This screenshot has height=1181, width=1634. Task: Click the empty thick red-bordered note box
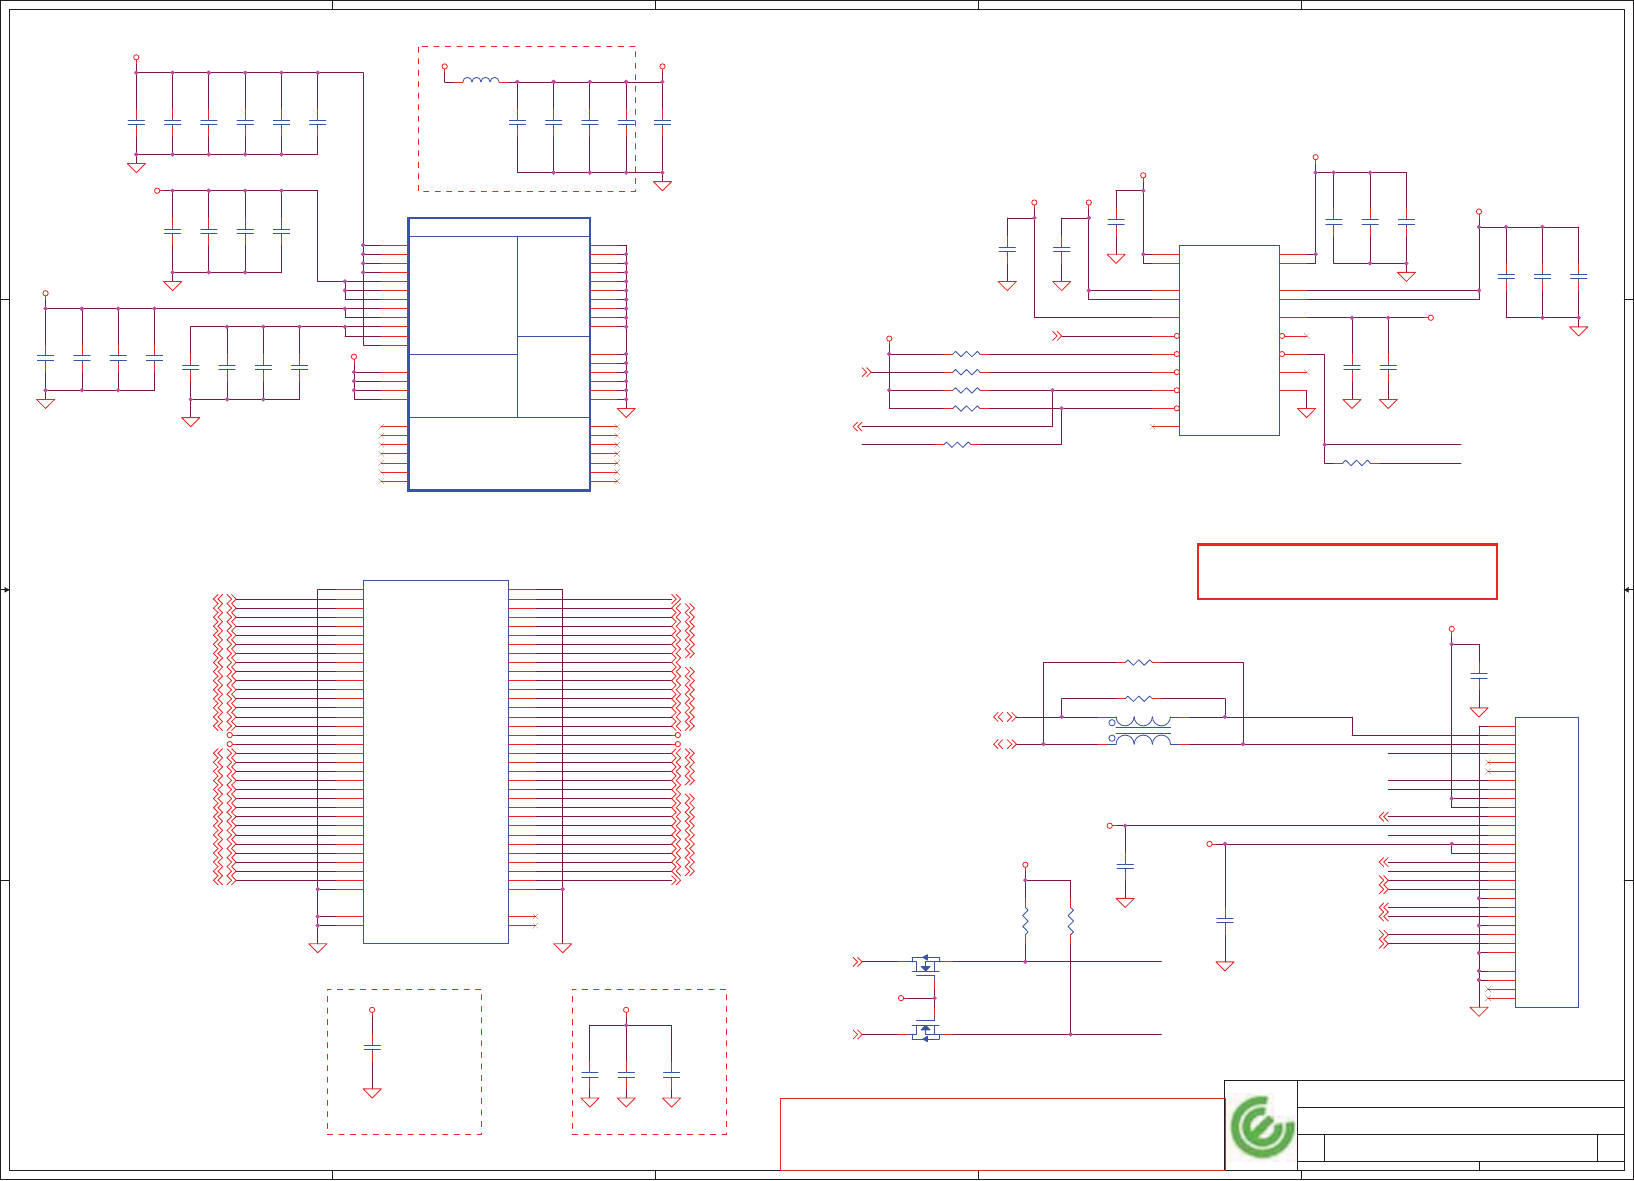[1347, 572]
